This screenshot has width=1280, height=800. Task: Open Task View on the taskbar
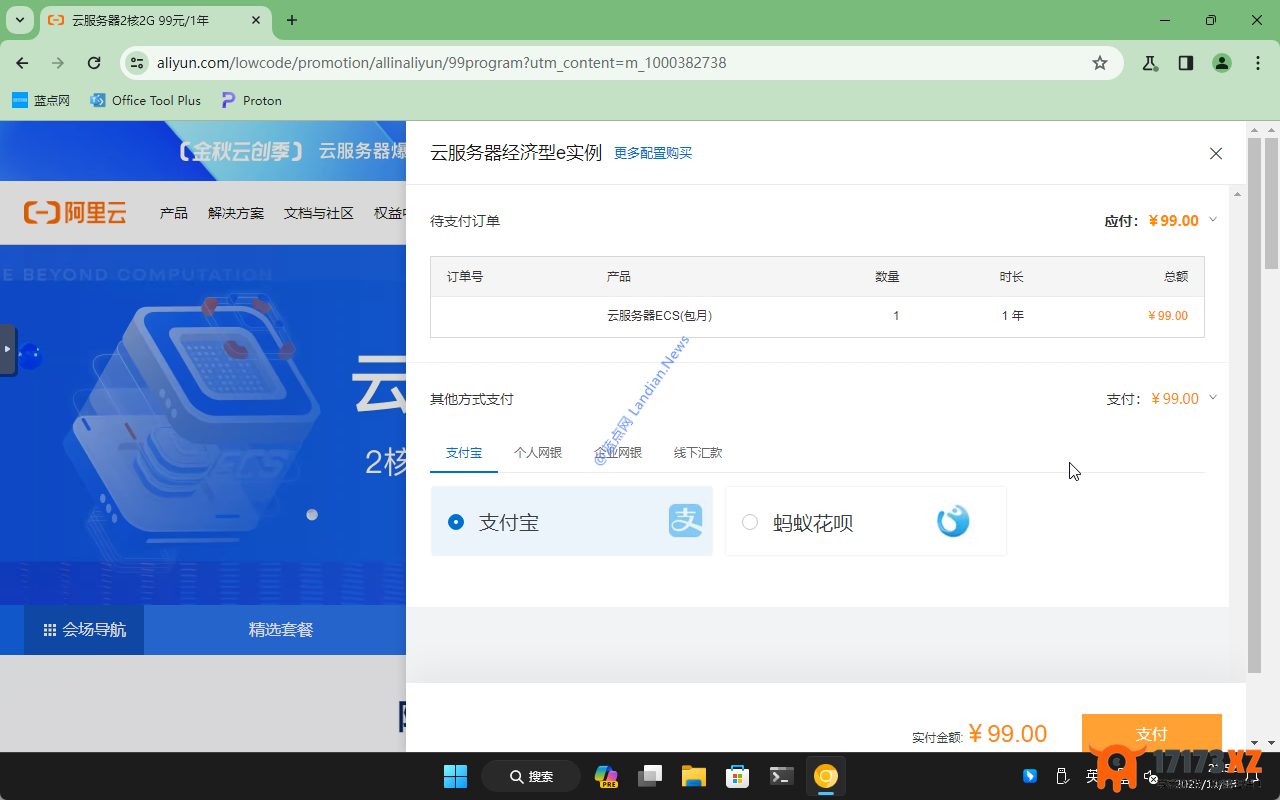651,776
